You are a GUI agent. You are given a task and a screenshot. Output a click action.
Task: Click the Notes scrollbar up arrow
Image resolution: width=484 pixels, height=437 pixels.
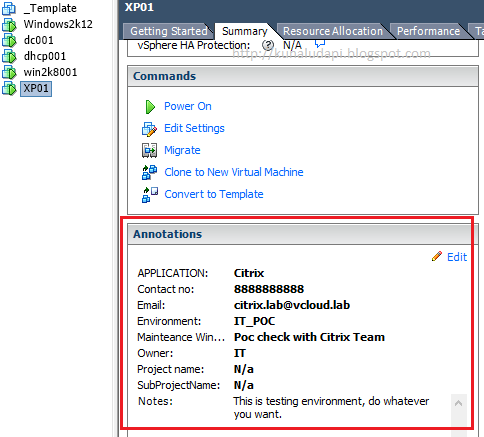[459, 404]
